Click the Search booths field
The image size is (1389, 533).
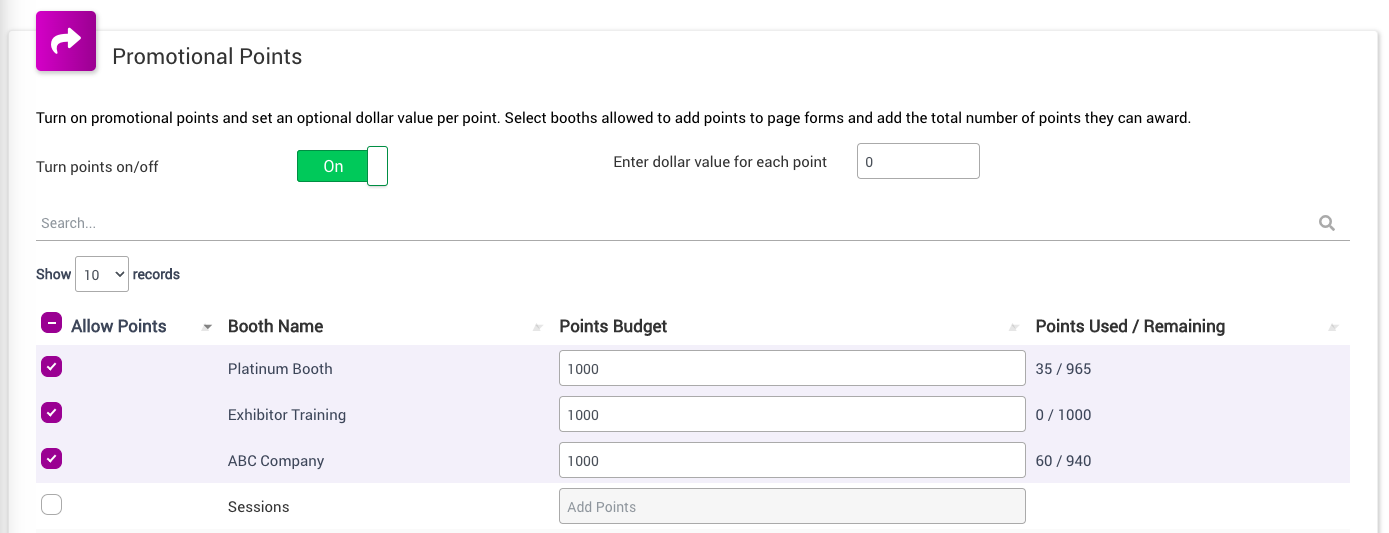click(693, 223)
